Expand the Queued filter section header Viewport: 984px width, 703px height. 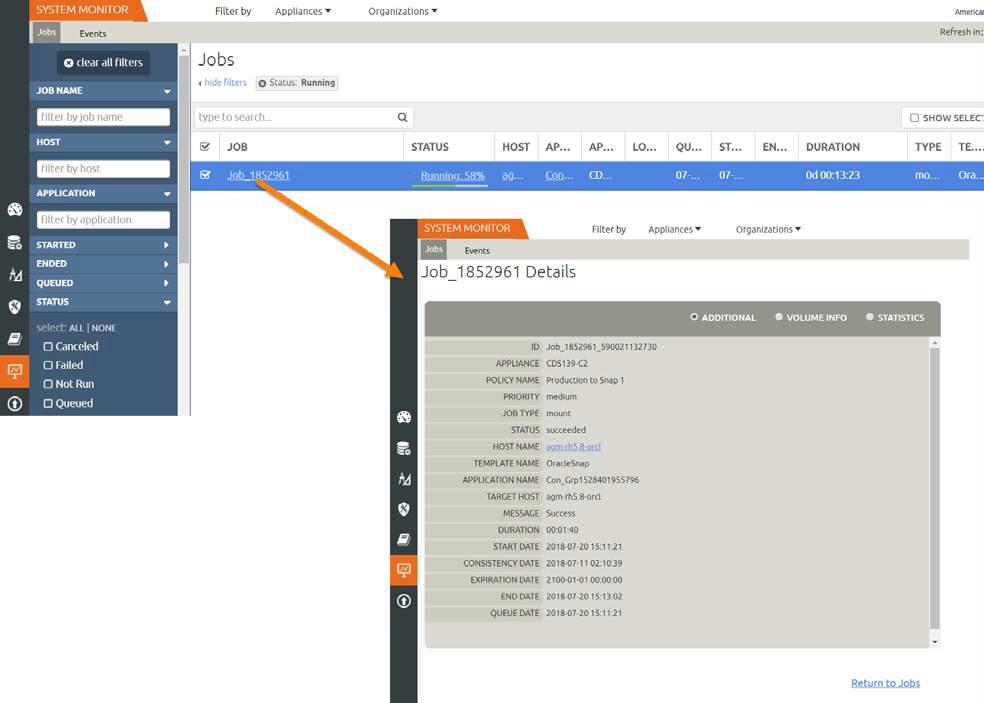tap(104, 283)
